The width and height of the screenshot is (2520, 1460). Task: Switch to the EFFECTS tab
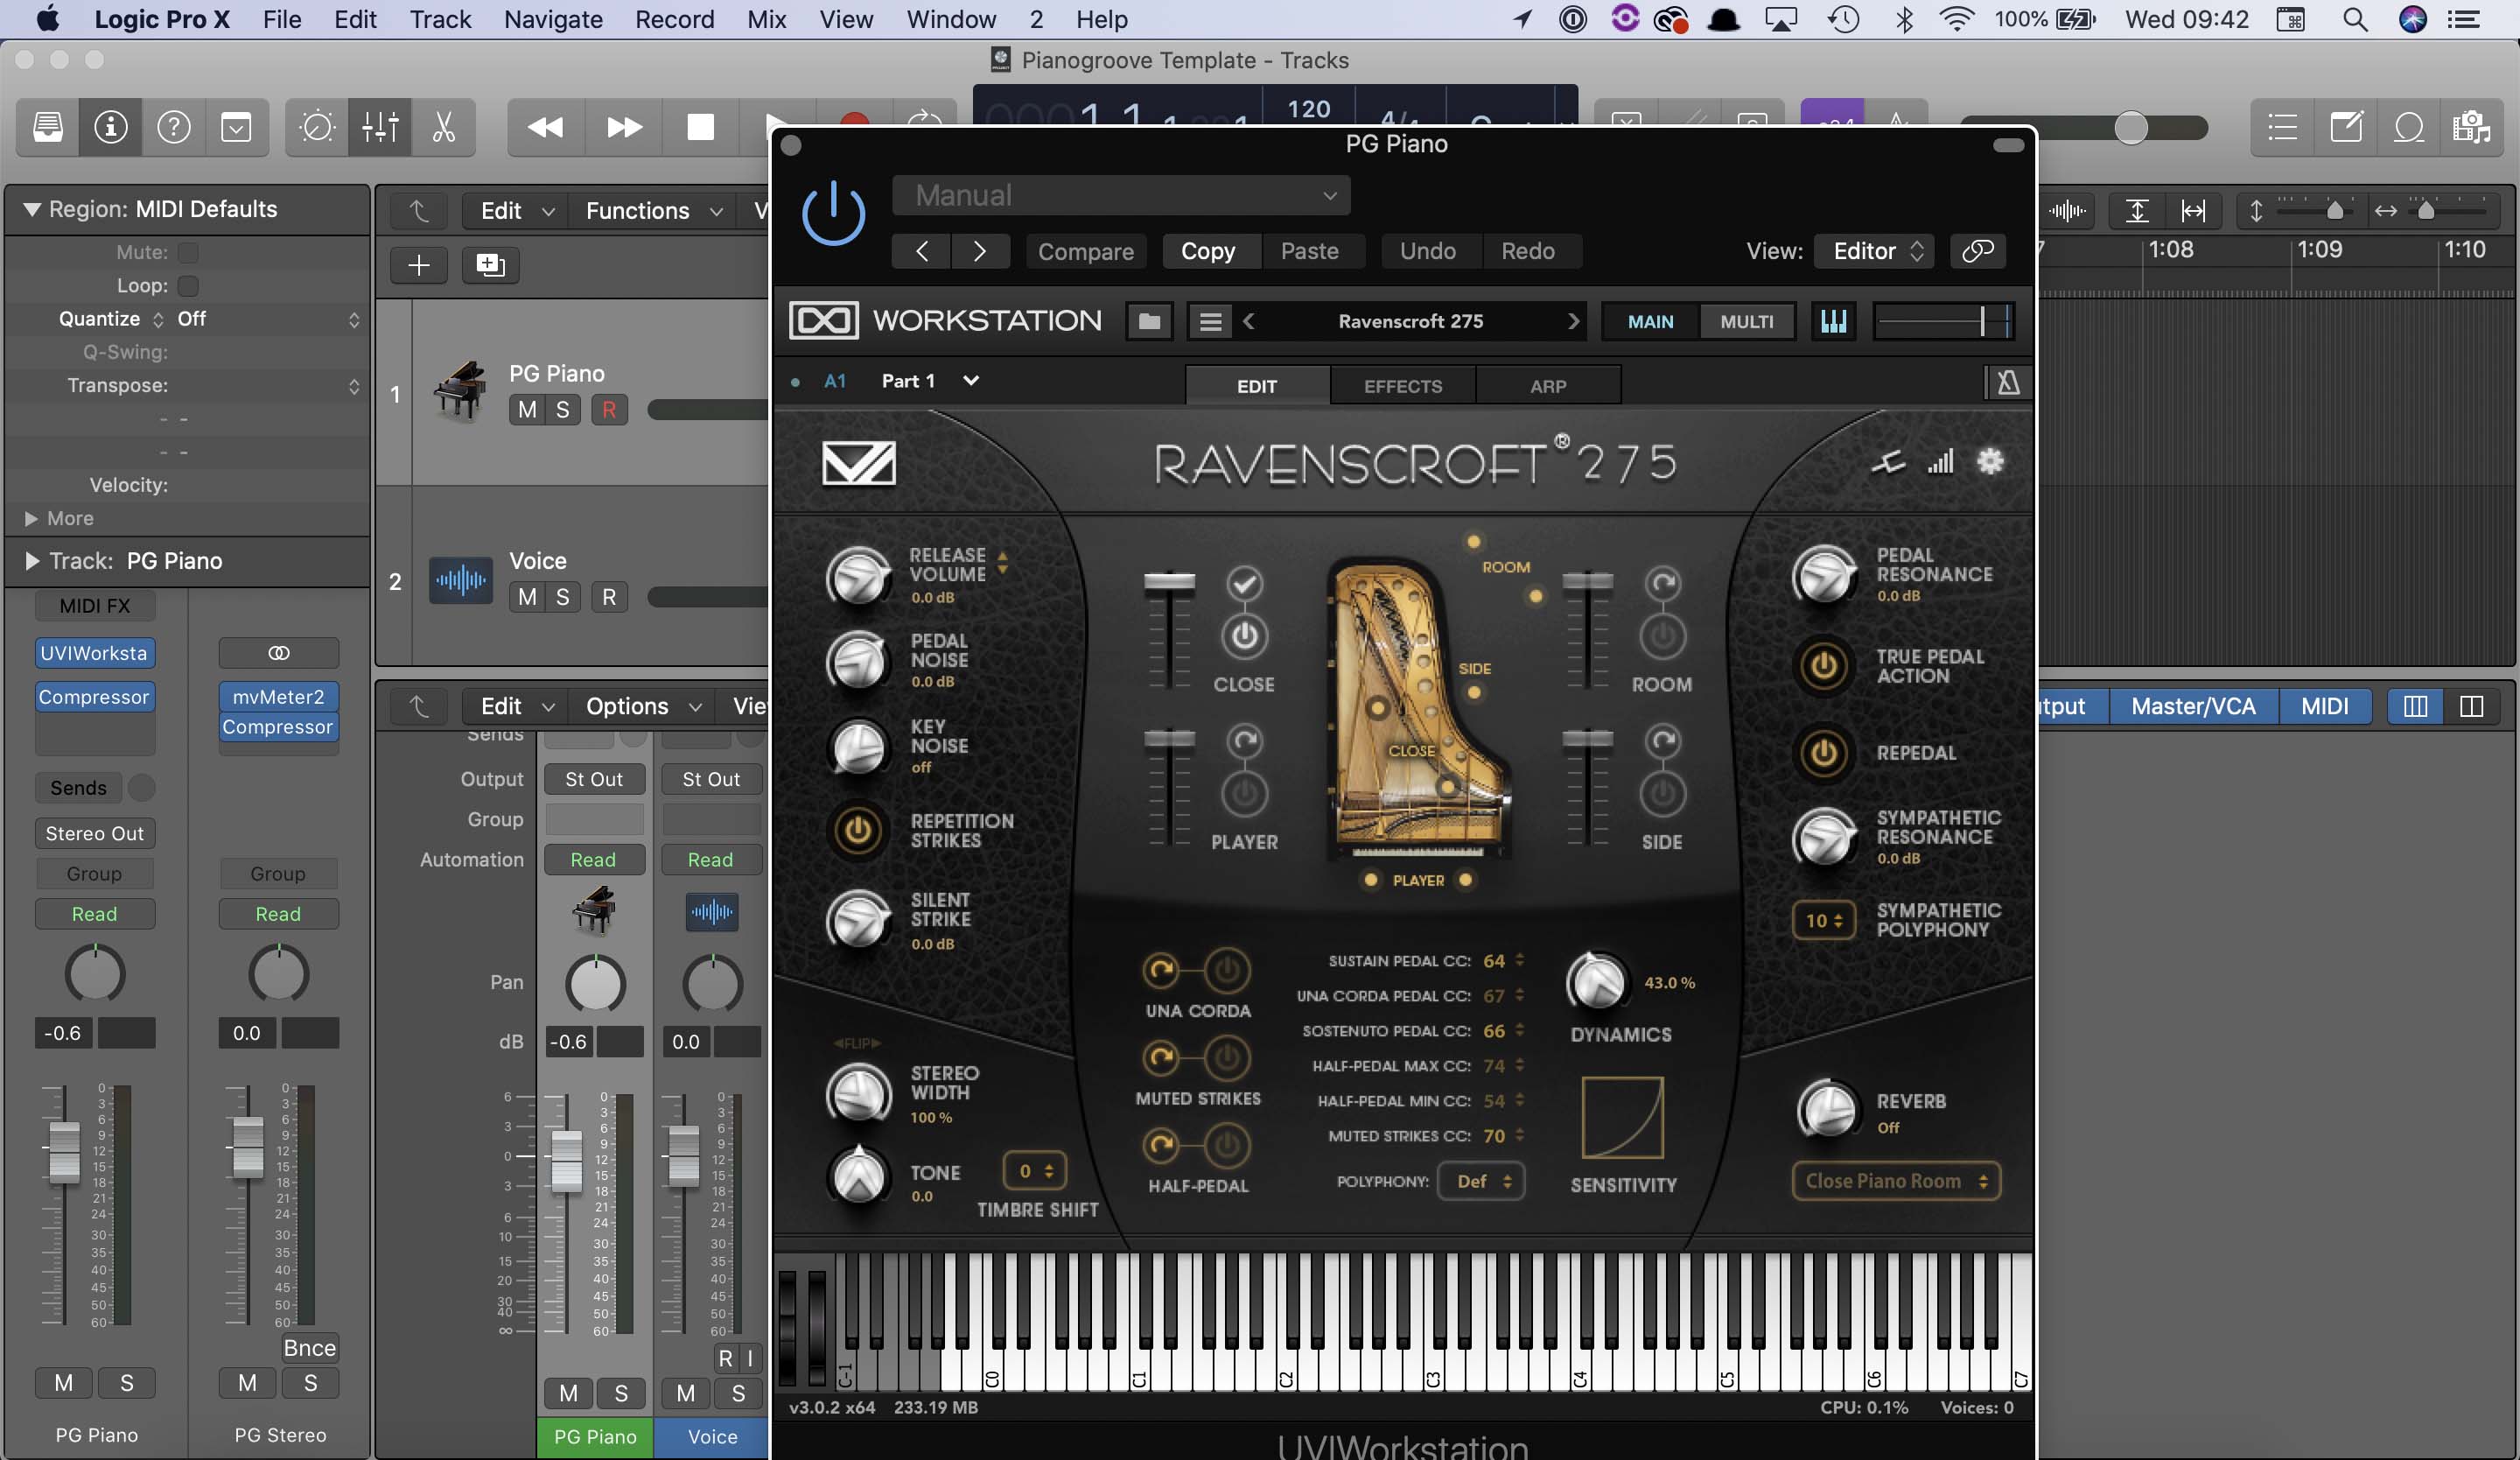point(1402,384)
